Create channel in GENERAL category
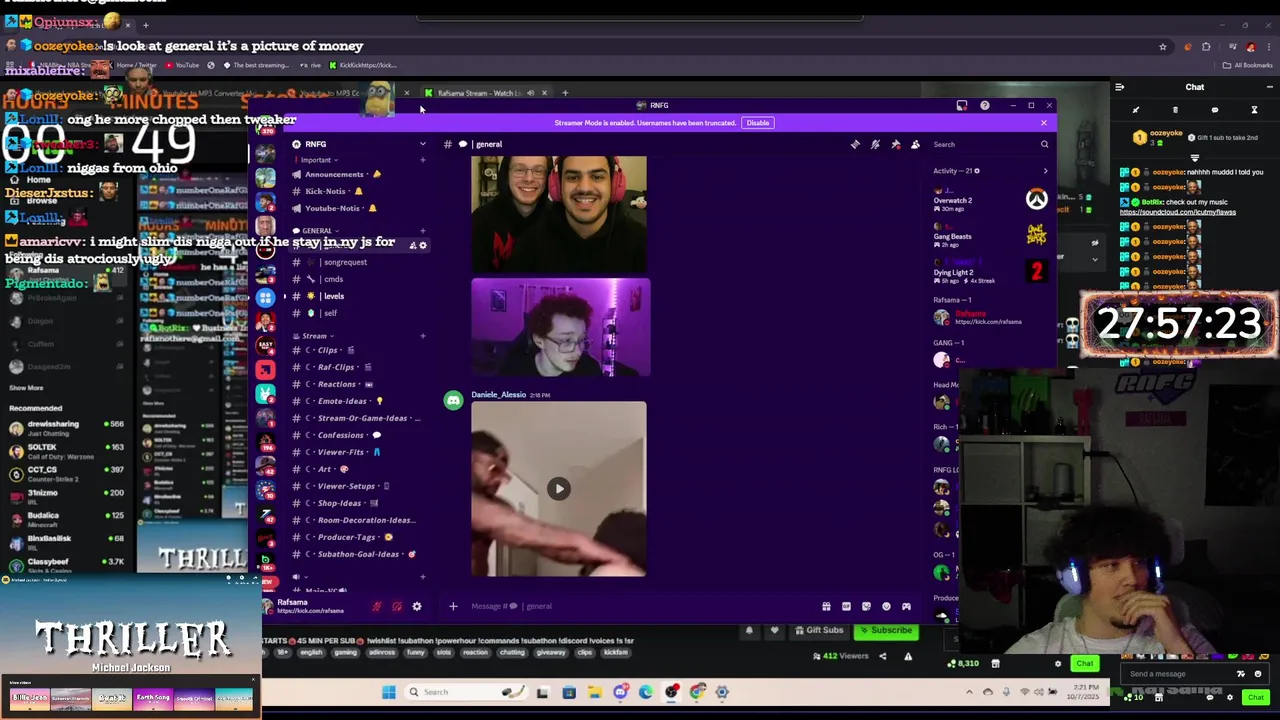The height and width of the screenshot is (720, 1280). pos(423,231)
